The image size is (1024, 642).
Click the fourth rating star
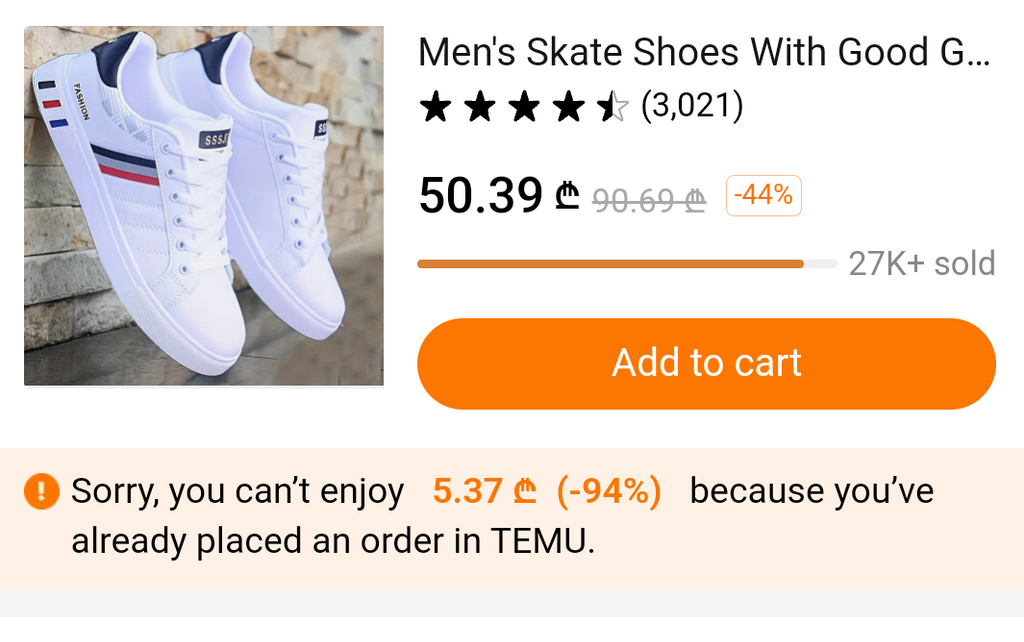[x=568, y=106]
